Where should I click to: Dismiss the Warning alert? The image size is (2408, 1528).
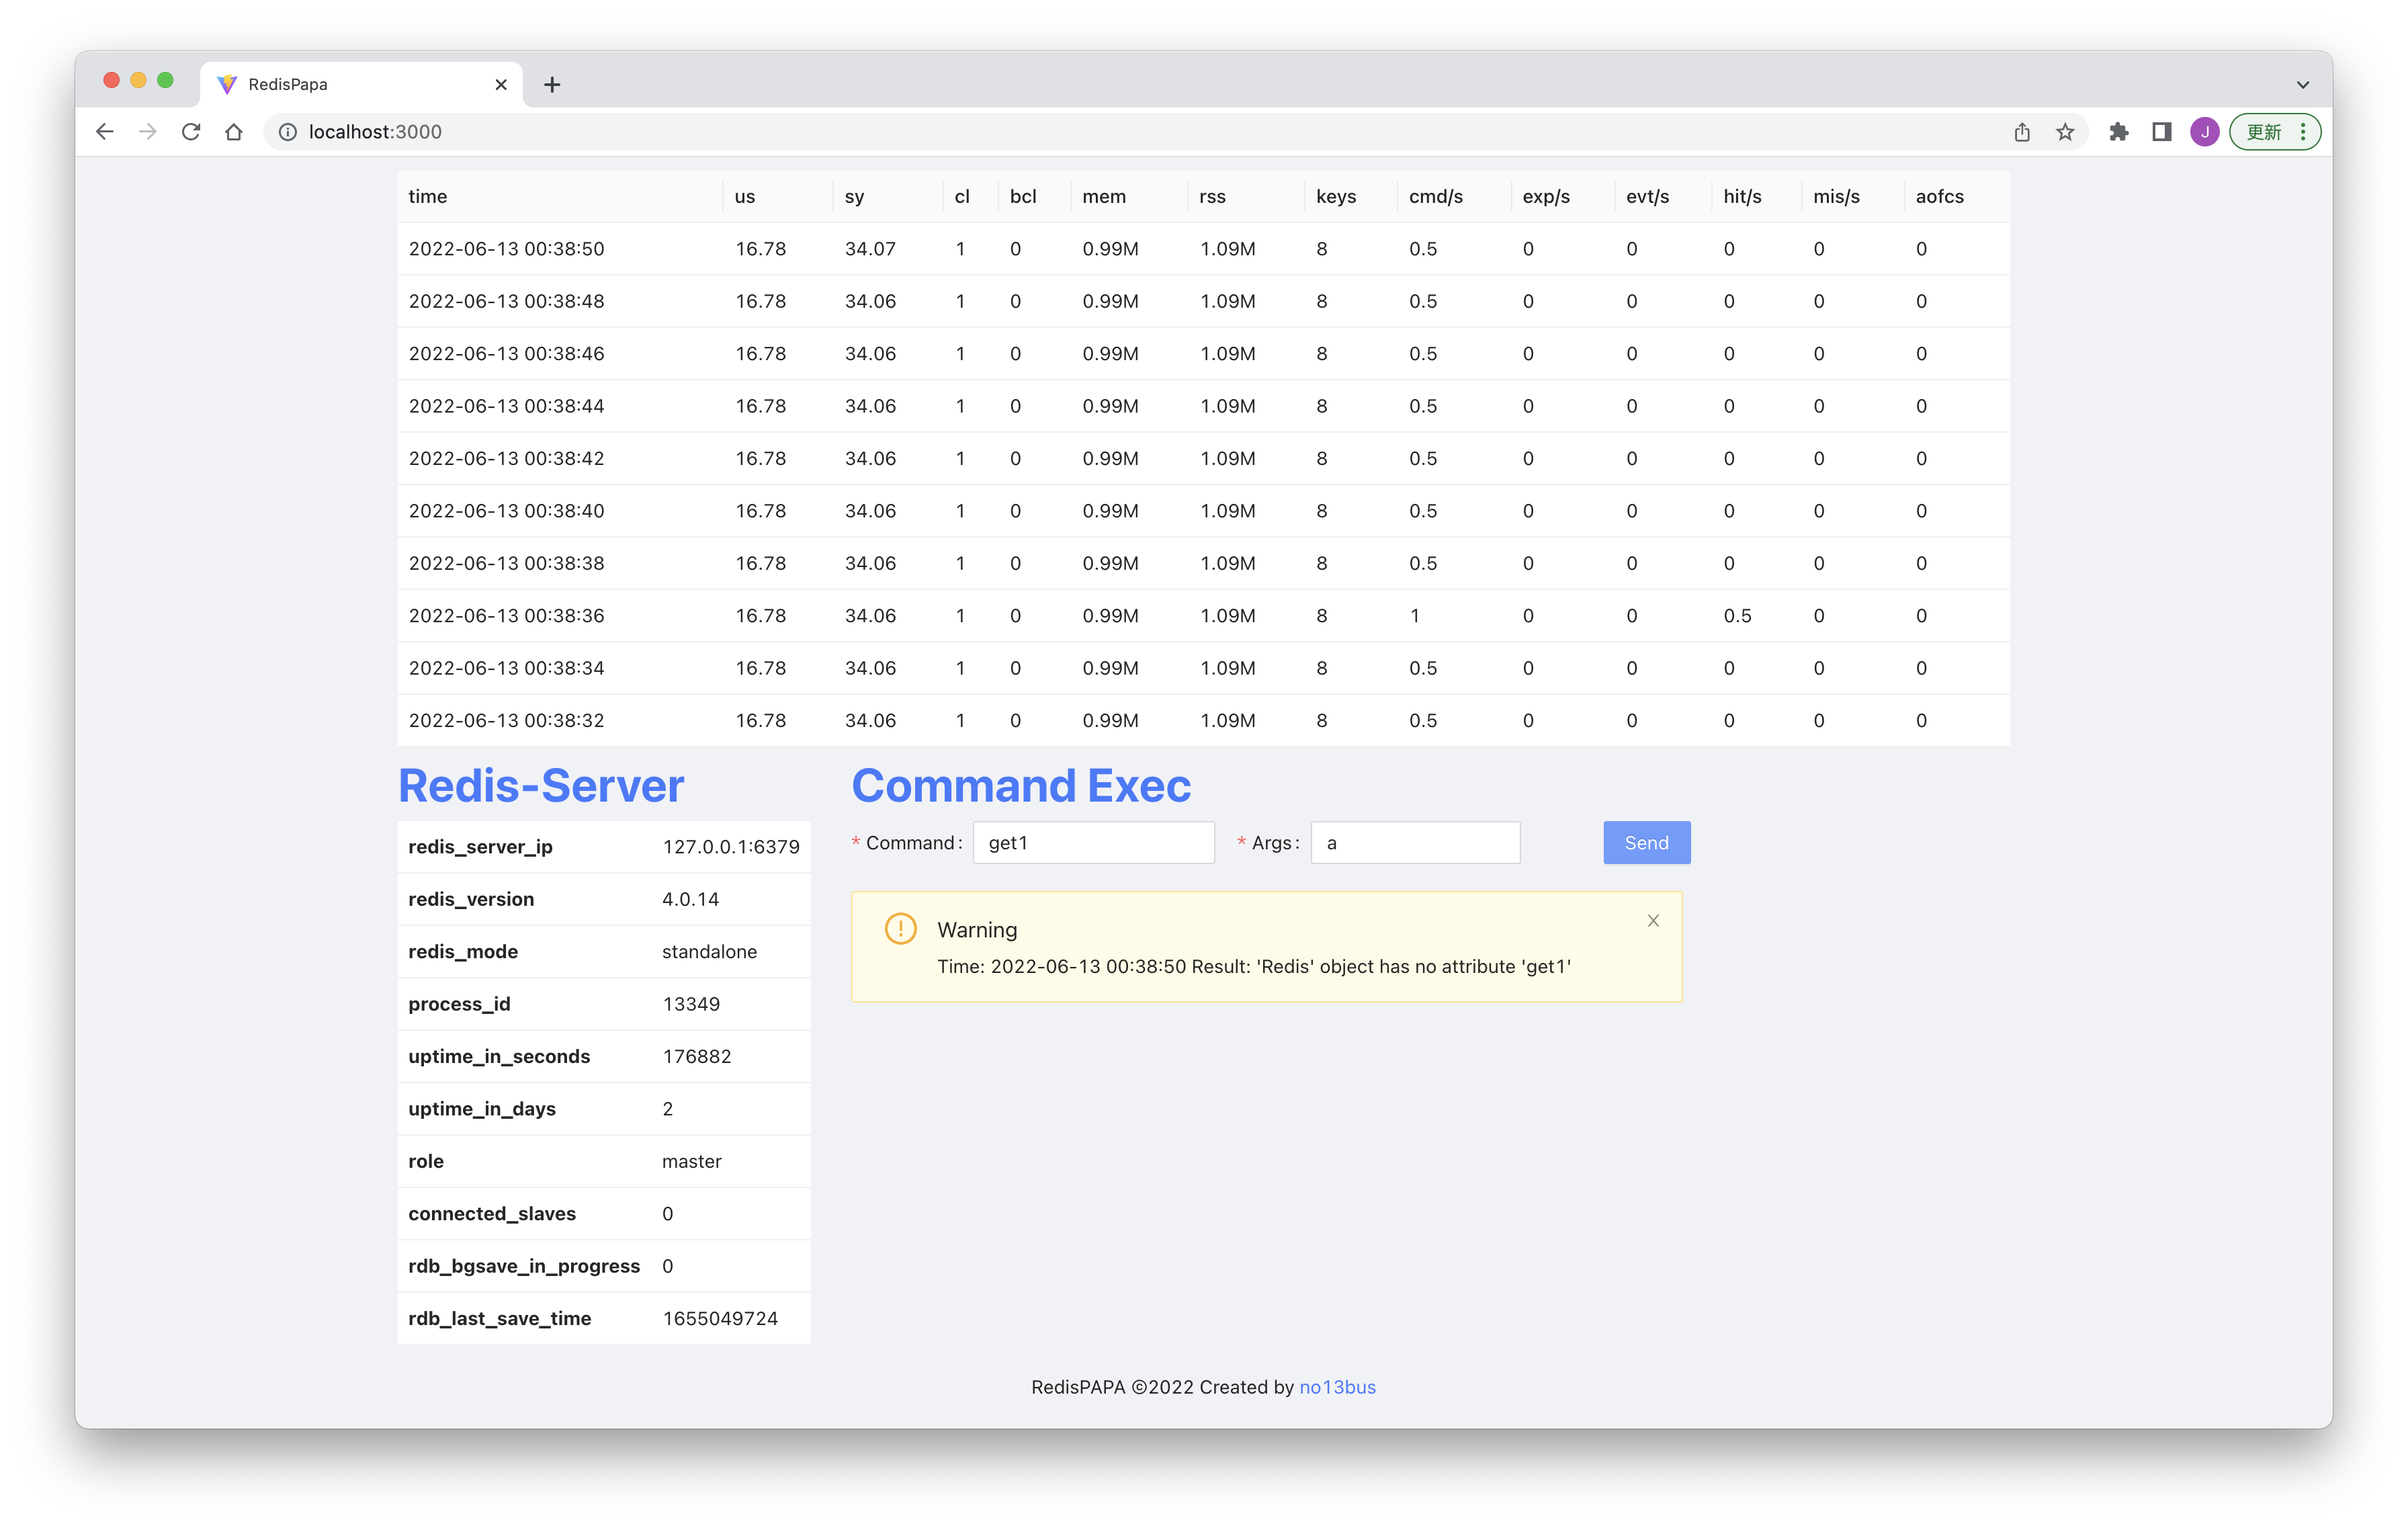click(x=1653, y=921)
